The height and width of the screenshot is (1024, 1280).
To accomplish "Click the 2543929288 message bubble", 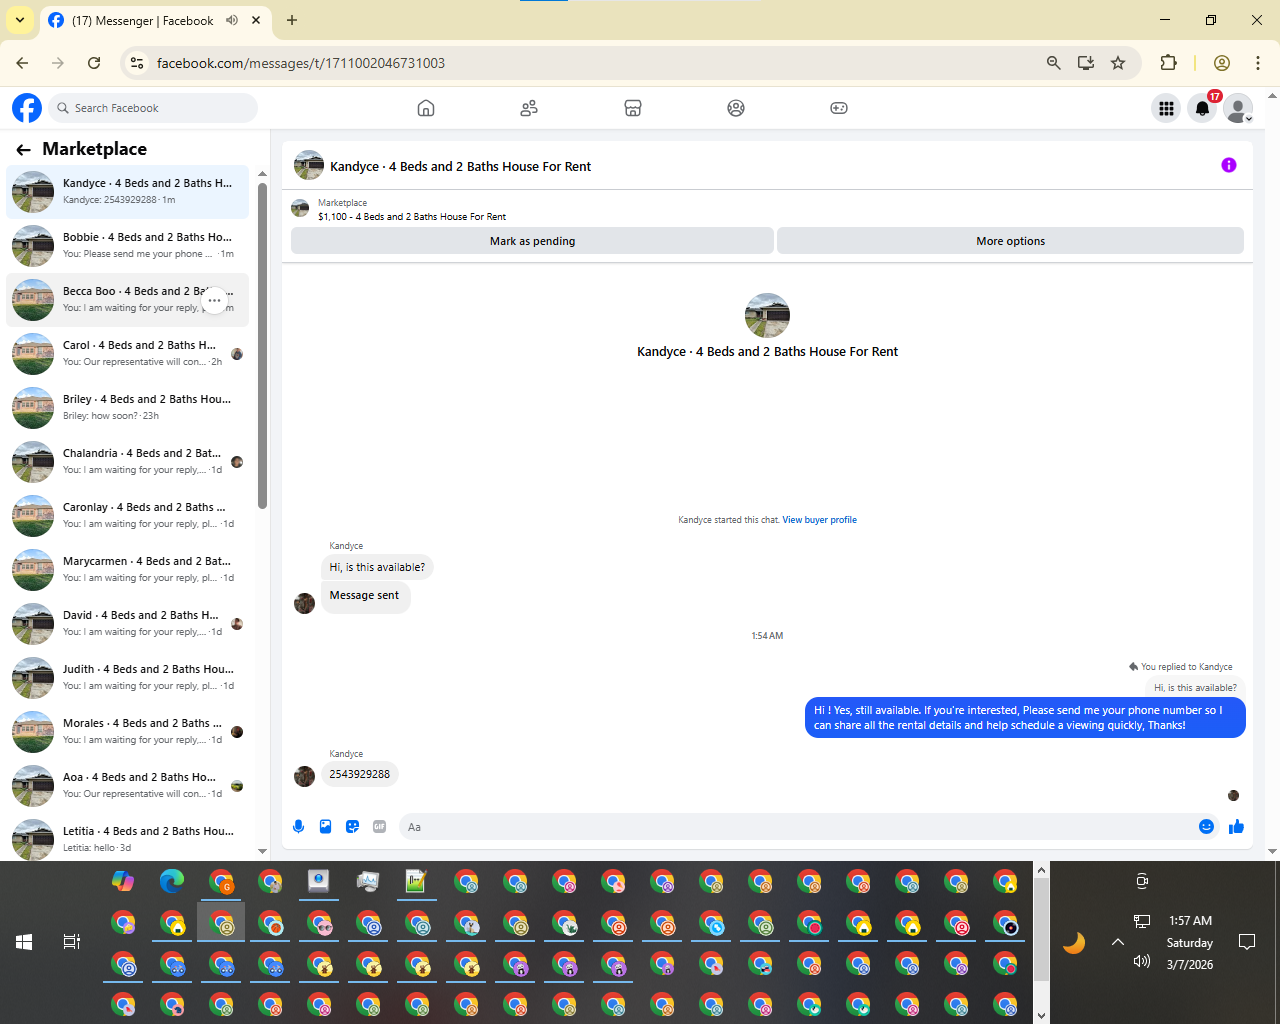I will (x=359, y=774).
